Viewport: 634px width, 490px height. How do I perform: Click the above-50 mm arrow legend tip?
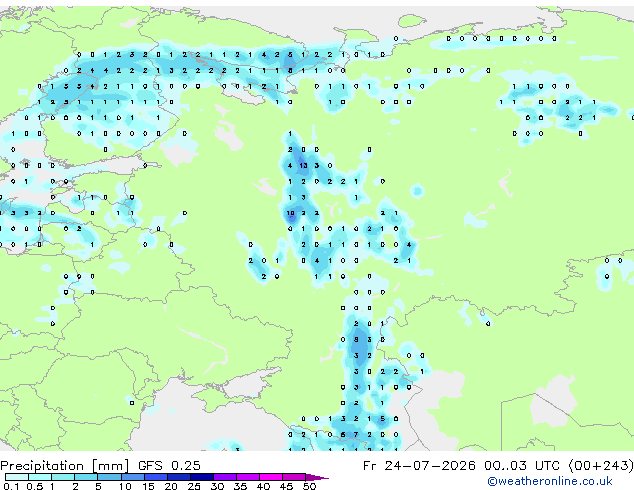(x=317, y=477)
